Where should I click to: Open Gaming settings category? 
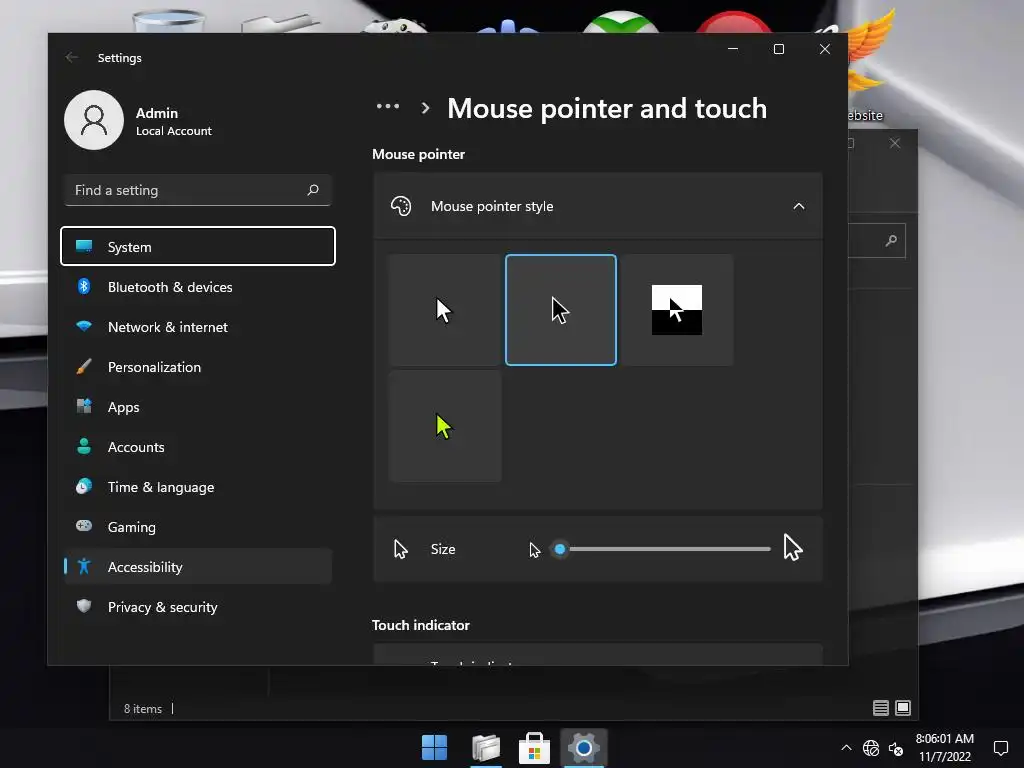pyautogui.click(x=197, y=526)
